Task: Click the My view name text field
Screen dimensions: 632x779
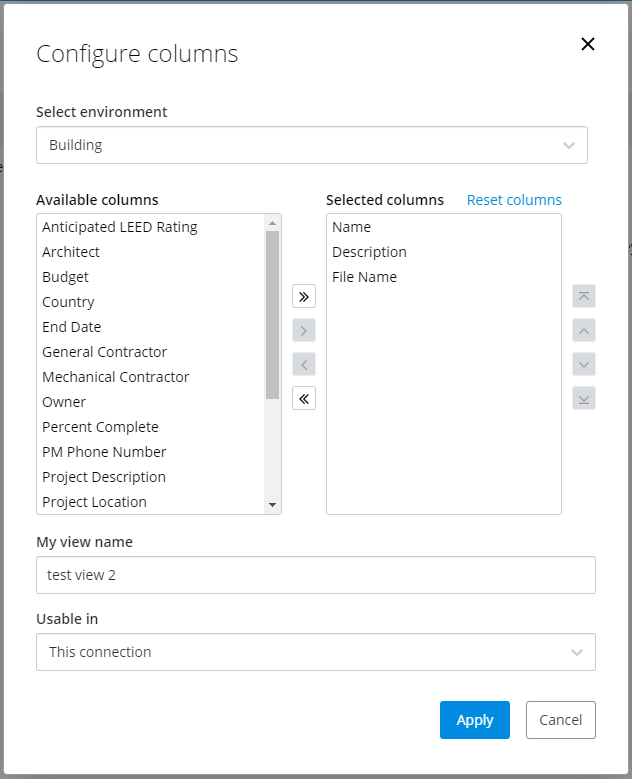Action: 315,575
